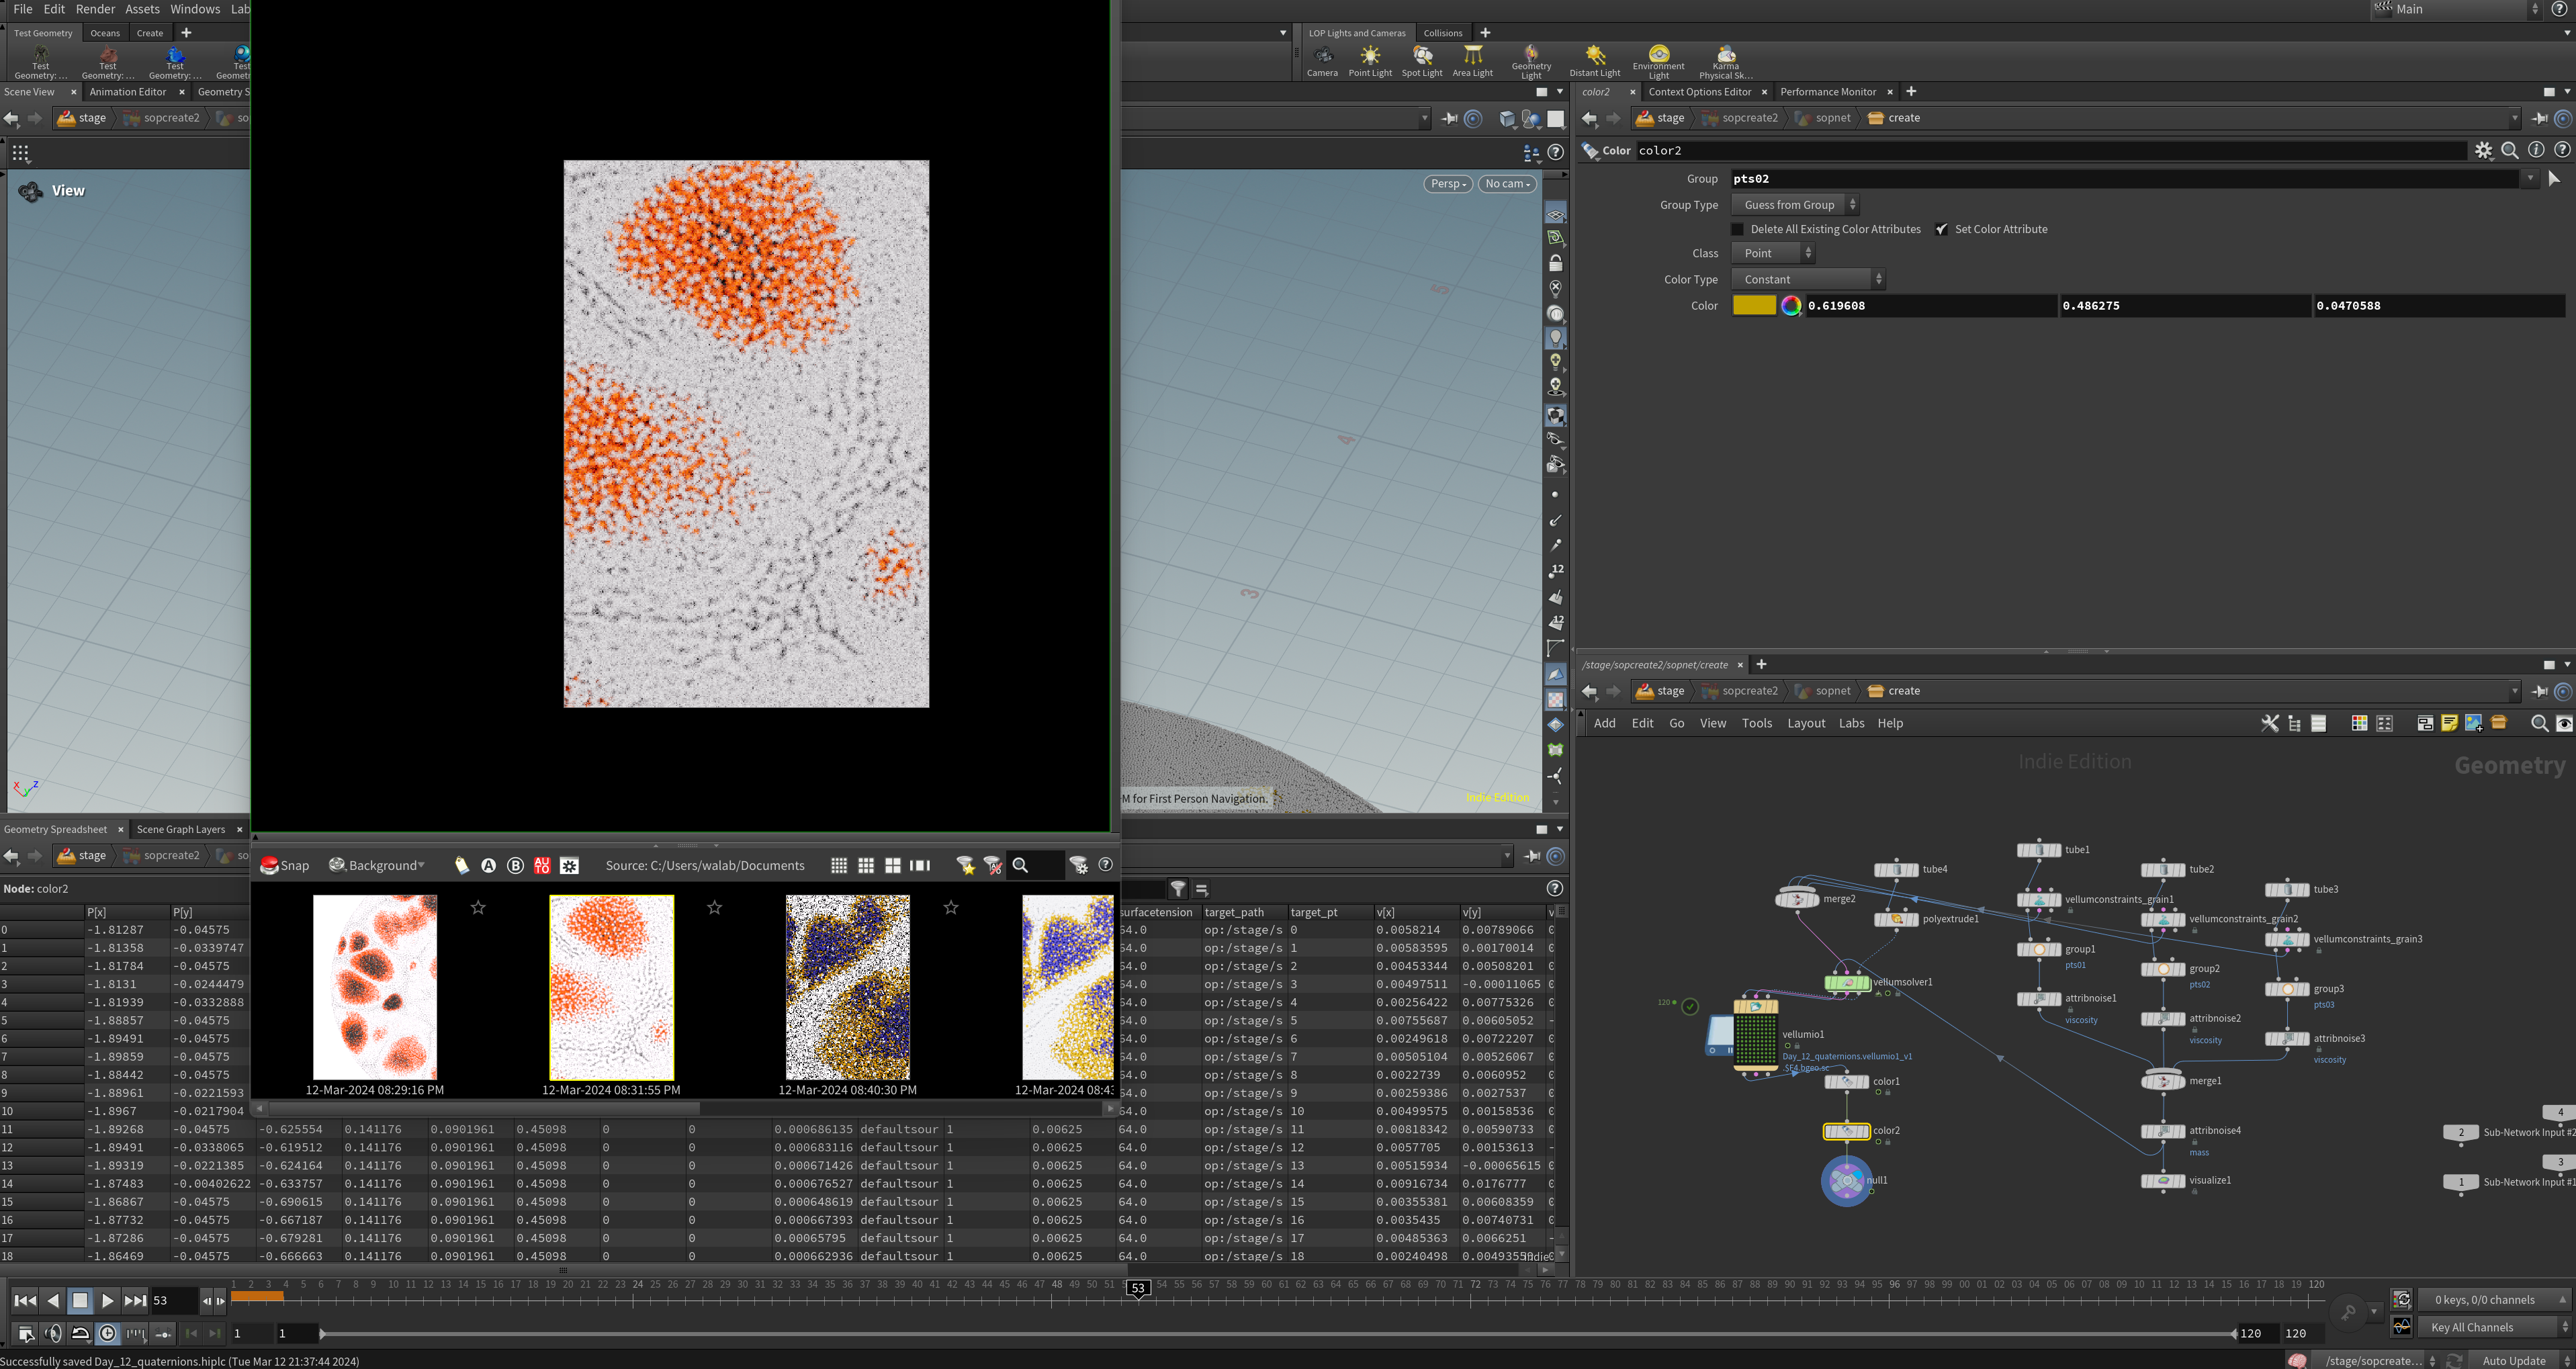Click the sopcreate2 path button in the network editor
2576x1369 pixels.
tap(1740, 691)
